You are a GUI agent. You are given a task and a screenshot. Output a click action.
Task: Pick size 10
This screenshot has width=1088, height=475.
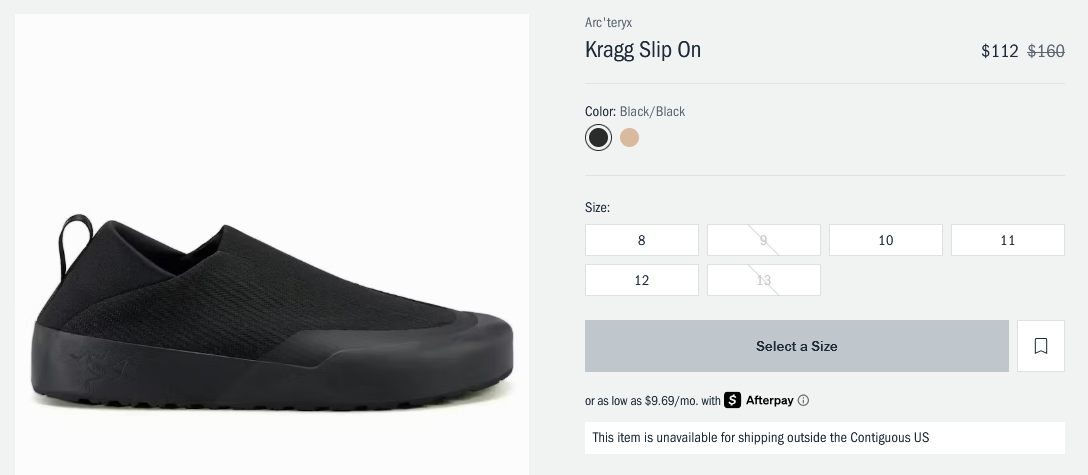(885, 240)
